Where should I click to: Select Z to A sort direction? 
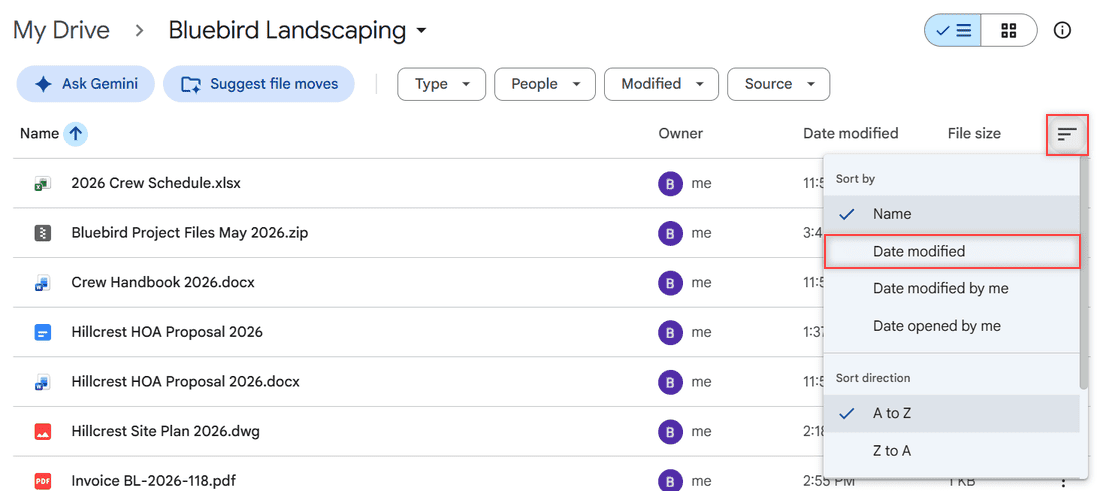tap(951, 450)
